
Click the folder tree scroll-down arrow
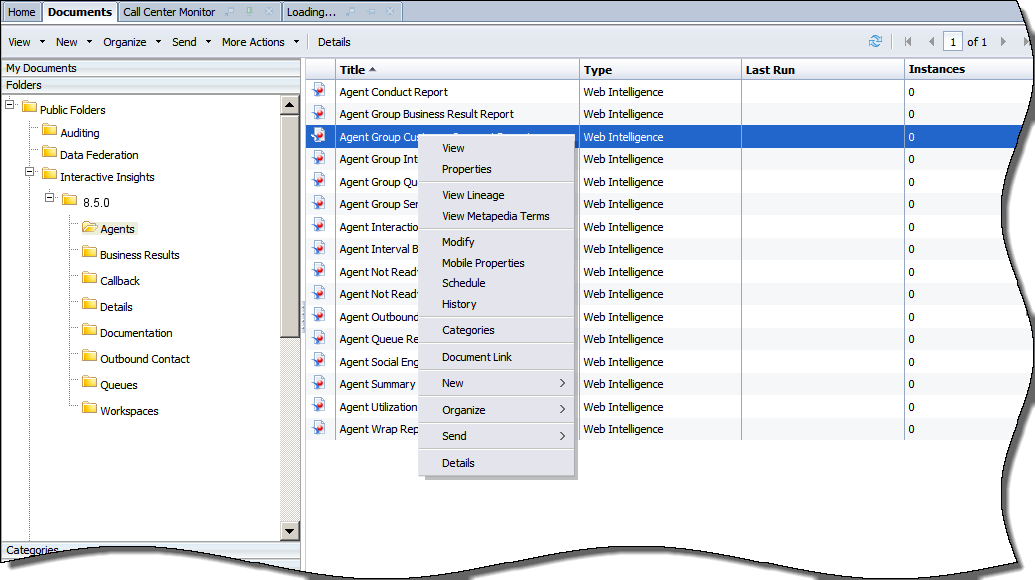(x=290, y=531)
